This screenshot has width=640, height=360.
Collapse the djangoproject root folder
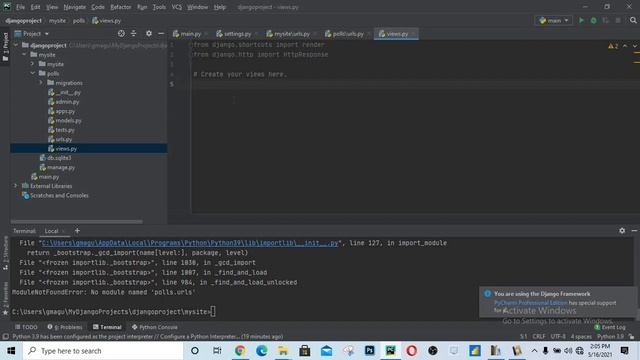(16, 45)
